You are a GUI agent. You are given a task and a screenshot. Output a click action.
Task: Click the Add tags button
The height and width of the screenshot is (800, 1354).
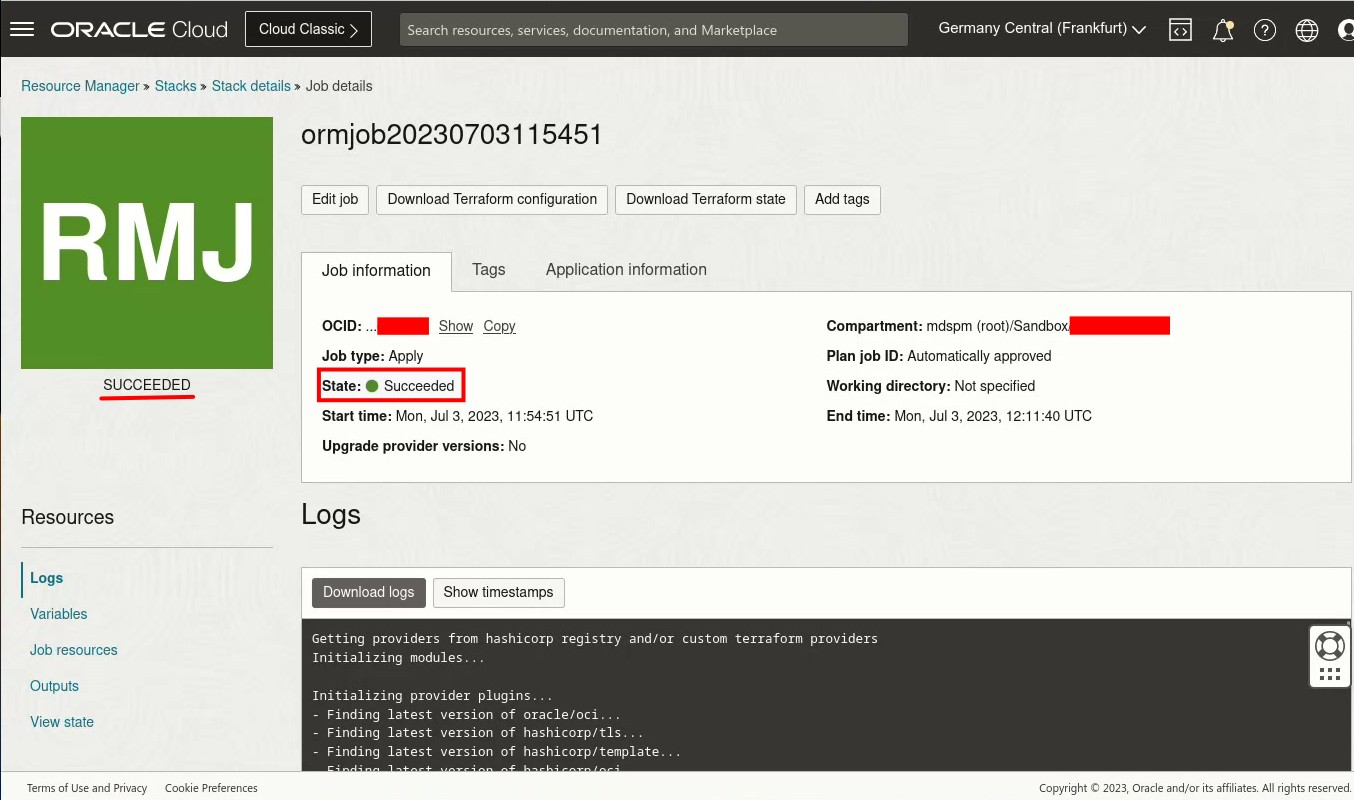(842, 199)
